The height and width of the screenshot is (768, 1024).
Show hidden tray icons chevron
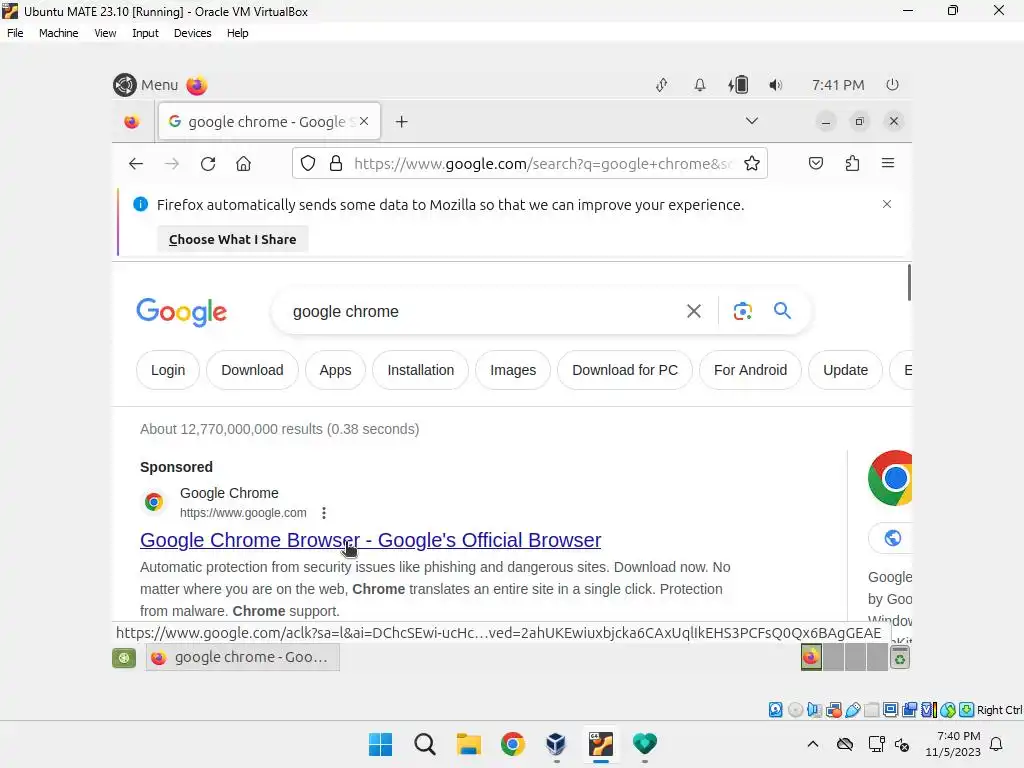[812, 744]
